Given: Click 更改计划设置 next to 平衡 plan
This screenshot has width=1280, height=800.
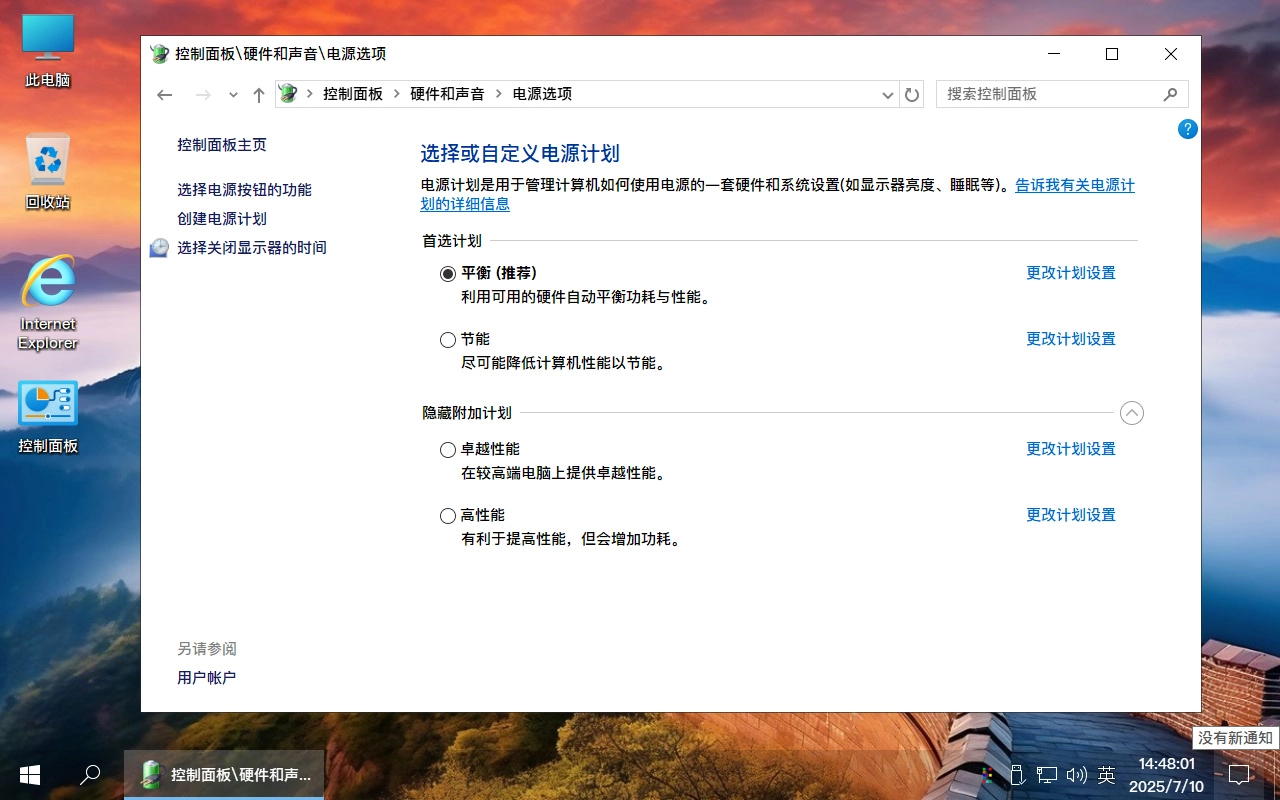Looking at the screenshot, I should (1070, 272).
